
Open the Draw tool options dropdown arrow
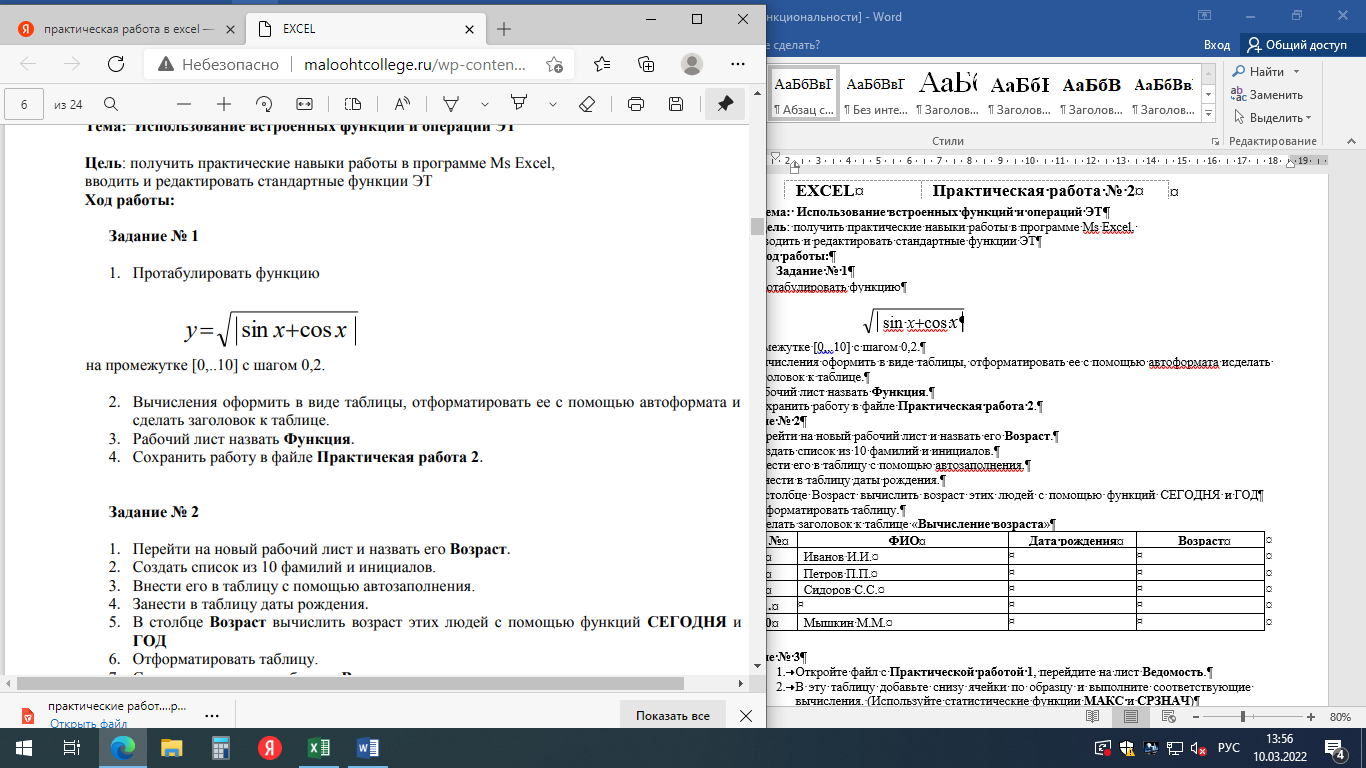(x=485, y=104)
